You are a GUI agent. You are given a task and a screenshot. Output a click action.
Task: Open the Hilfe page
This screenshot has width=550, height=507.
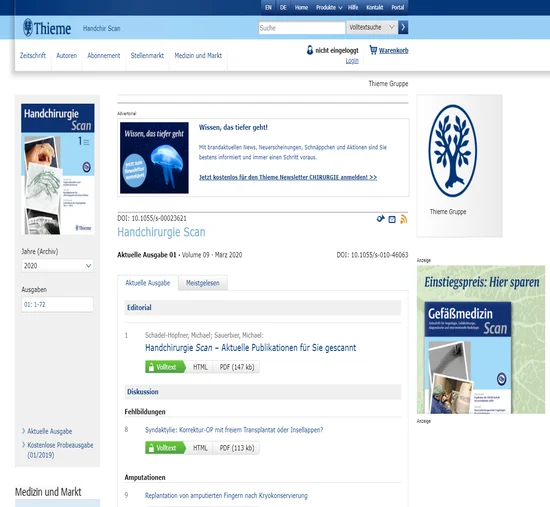pyautogui.click(x=353, y=7)
